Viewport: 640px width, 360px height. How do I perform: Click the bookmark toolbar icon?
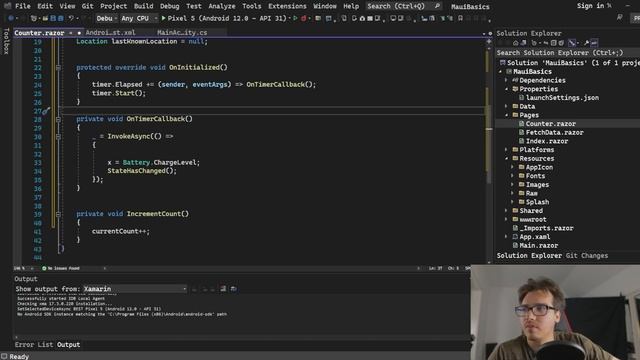(x=460, y=18)
